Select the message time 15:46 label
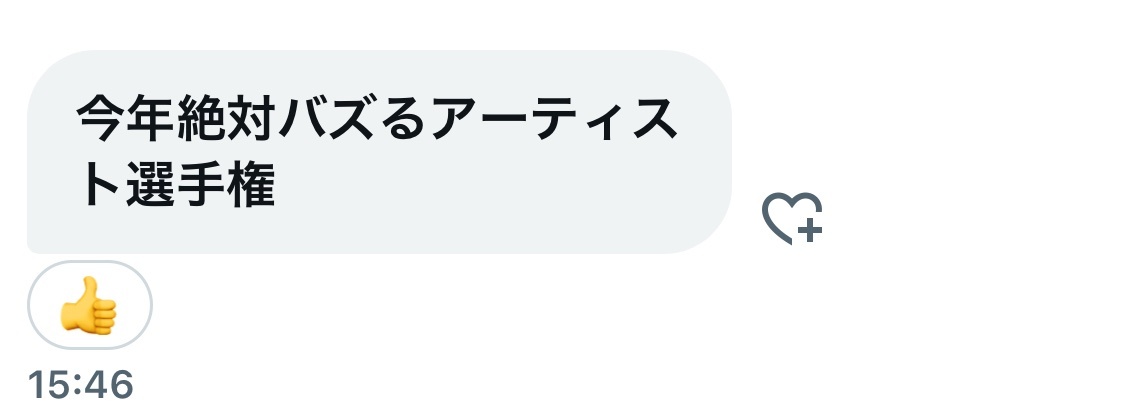The width and height of the screenshot is (1125, 419). pos(80,385)
